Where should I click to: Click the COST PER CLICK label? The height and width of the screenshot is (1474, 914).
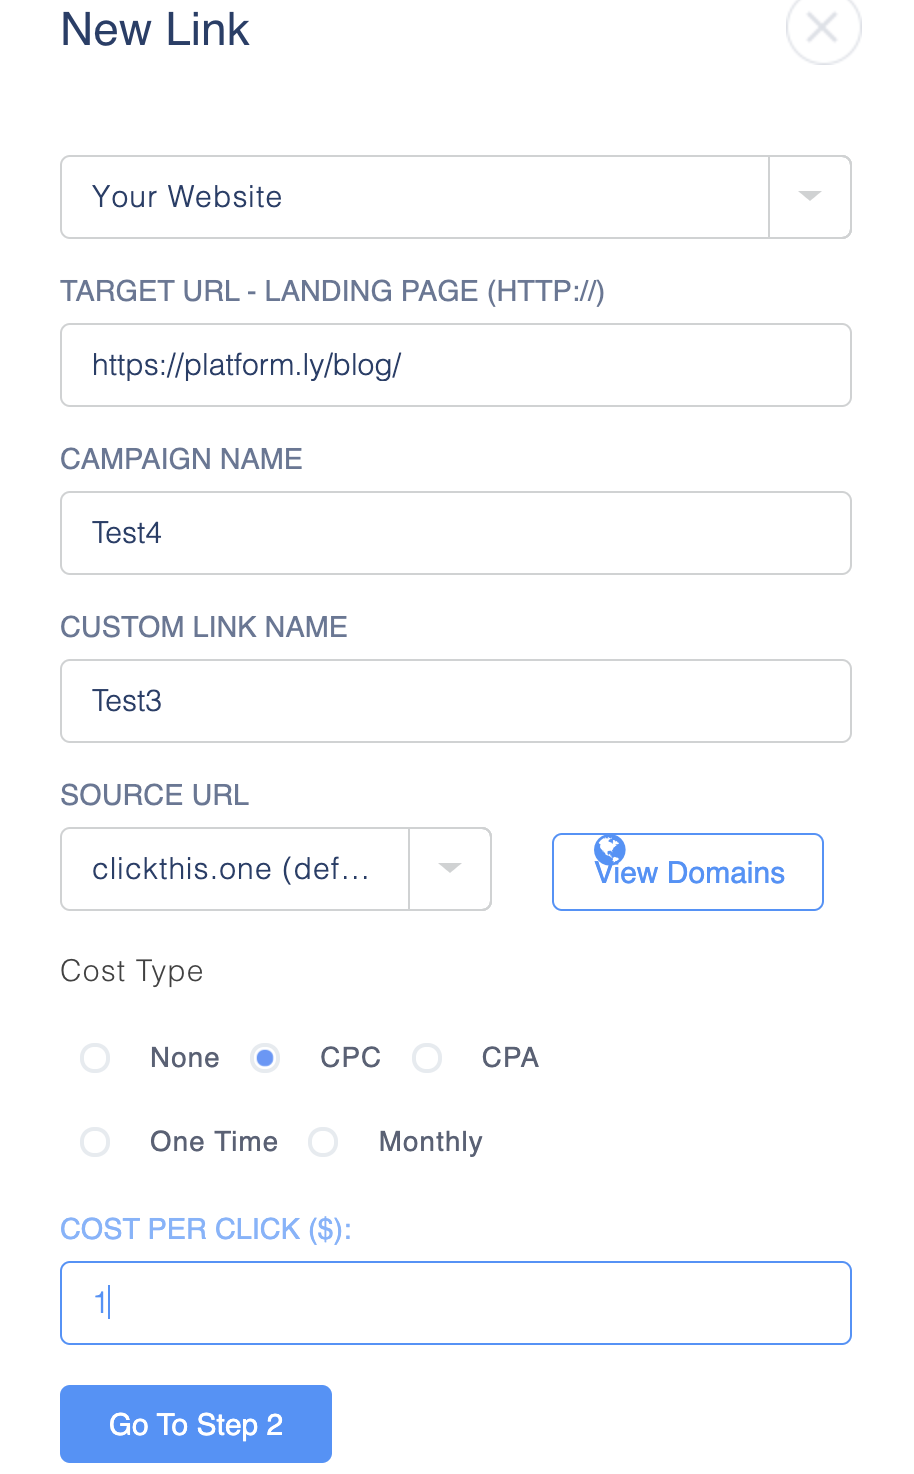click(205, 1228)
